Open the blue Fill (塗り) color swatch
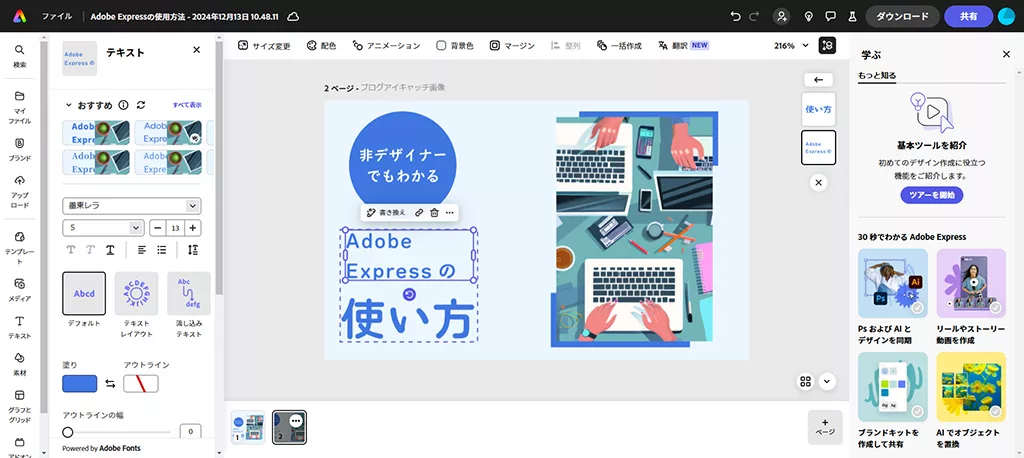This screenshot has width=1024, height=458. [80, 384]
